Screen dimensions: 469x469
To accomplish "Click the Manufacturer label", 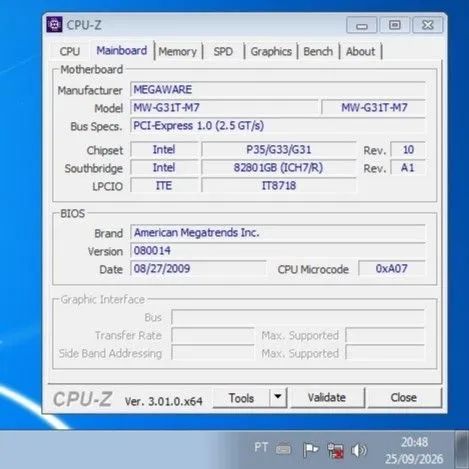I will (x=90, y=90).
